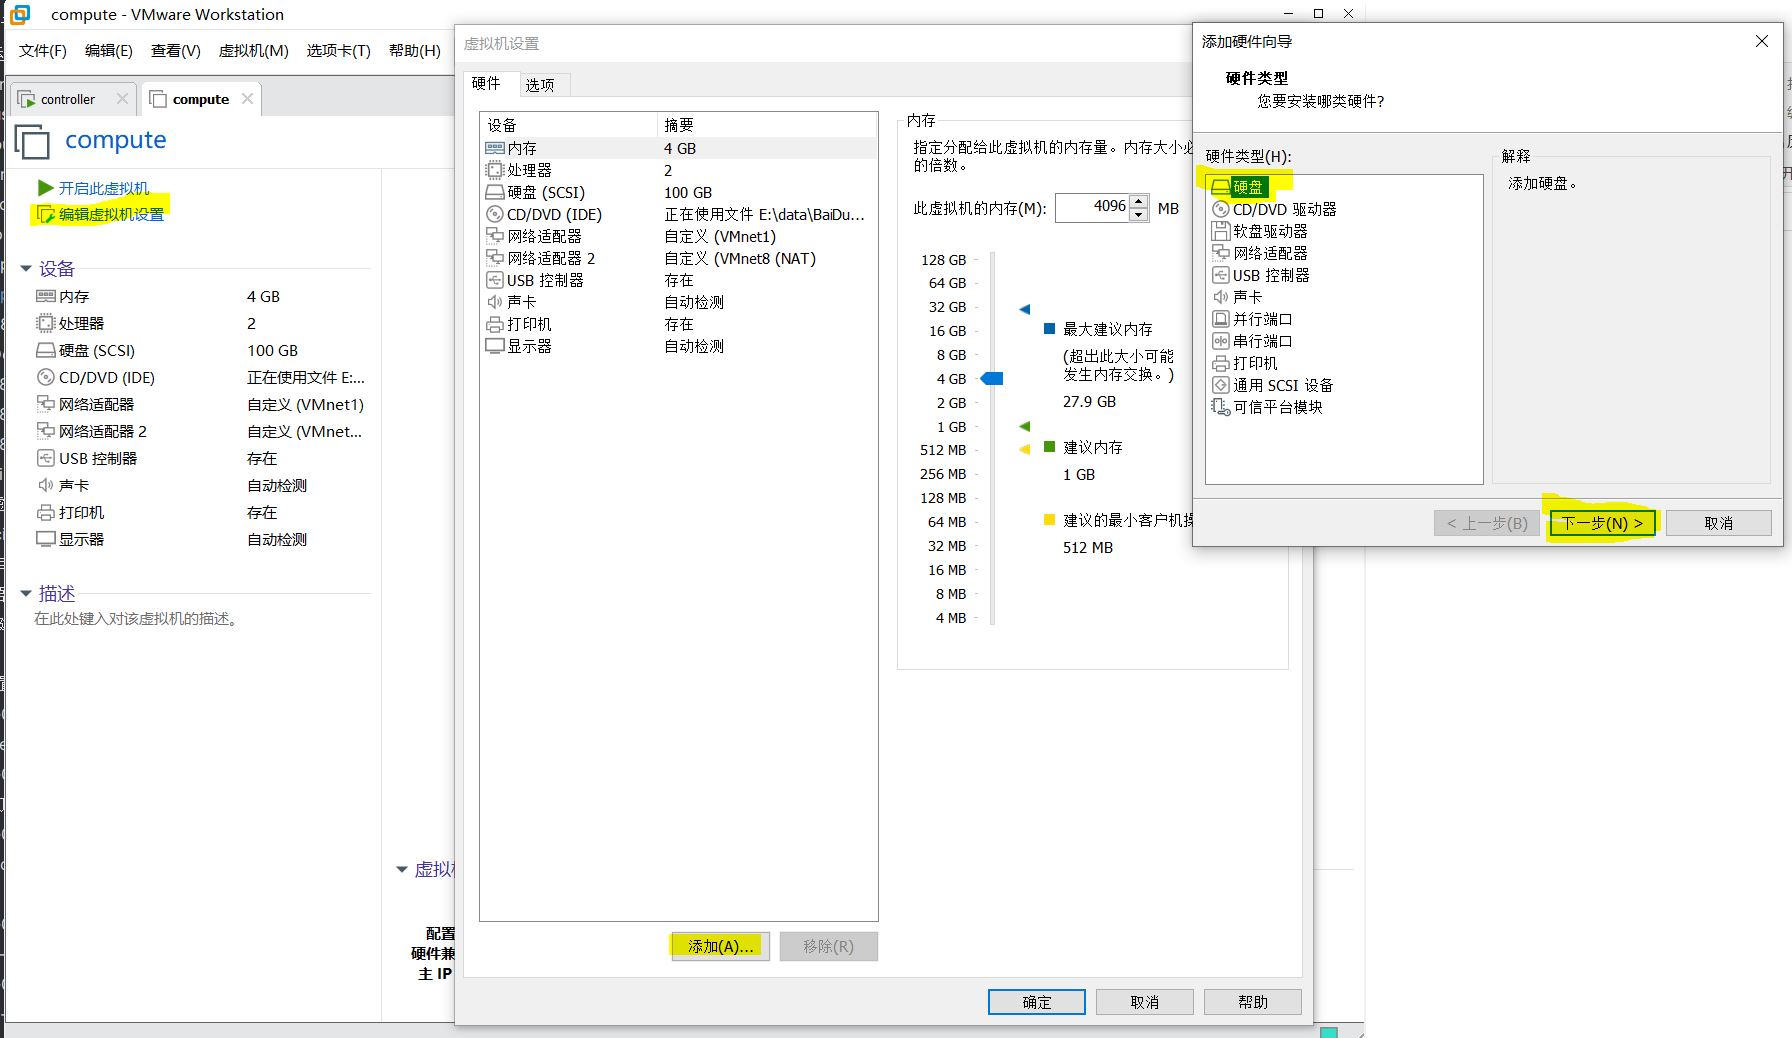Click 设备 column header in settings

pyautogui.click(x=568, y=125)
